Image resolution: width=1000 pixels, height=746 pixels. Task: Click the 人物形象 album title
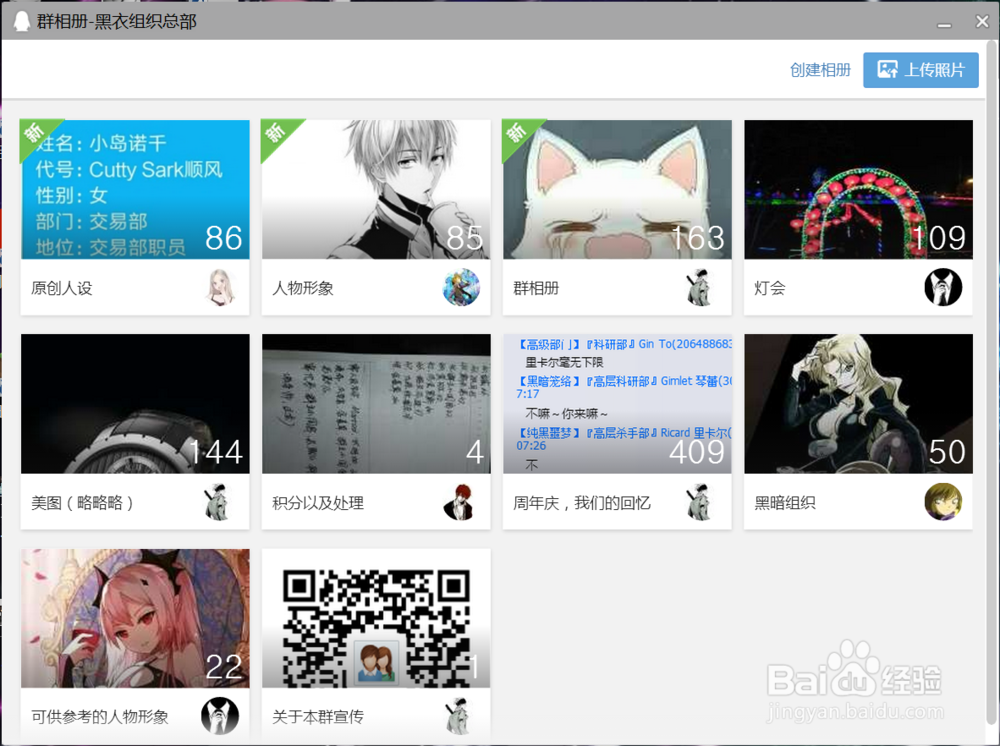click(303, 288)
